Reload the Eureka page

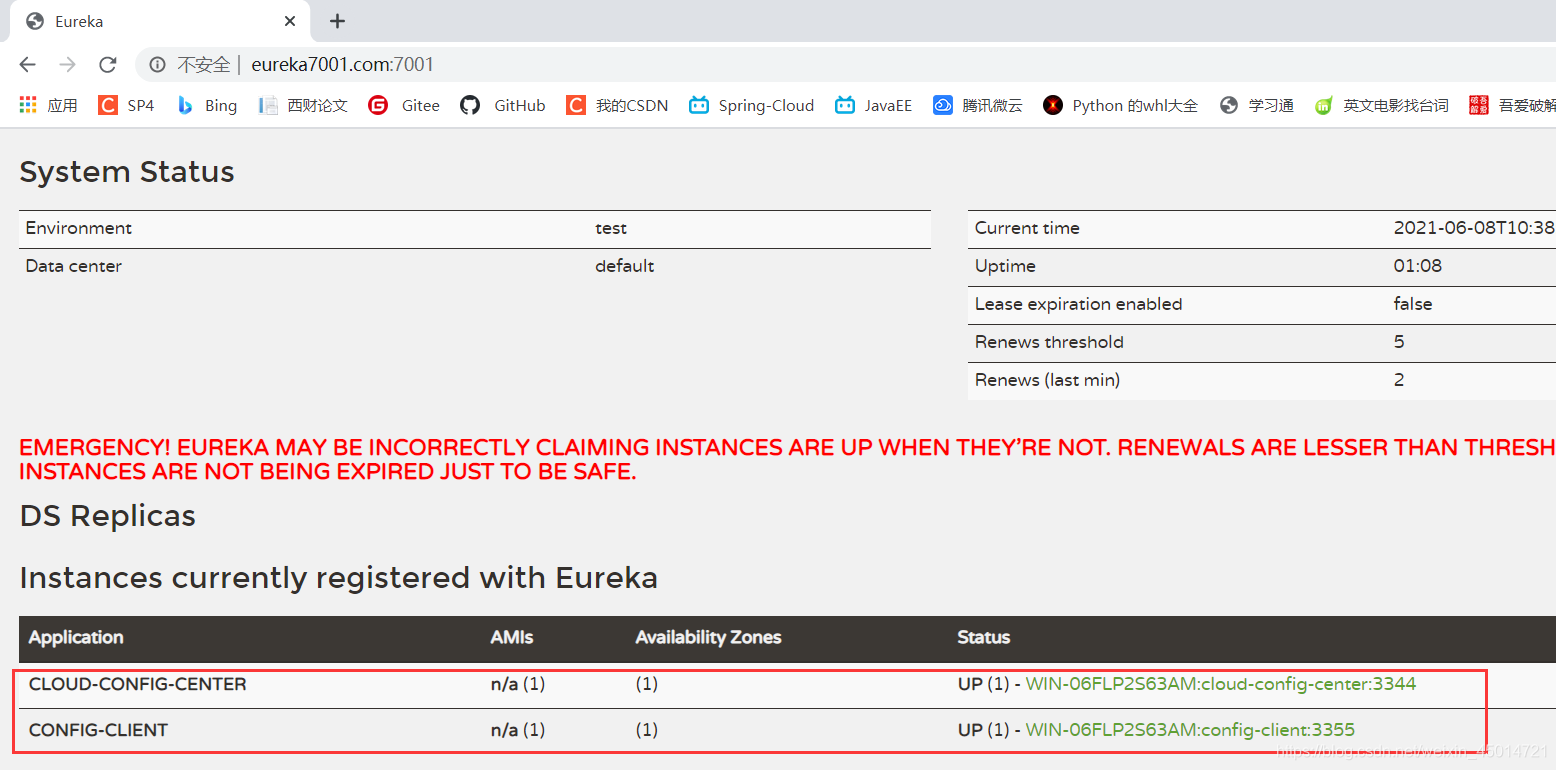(108, 65)
